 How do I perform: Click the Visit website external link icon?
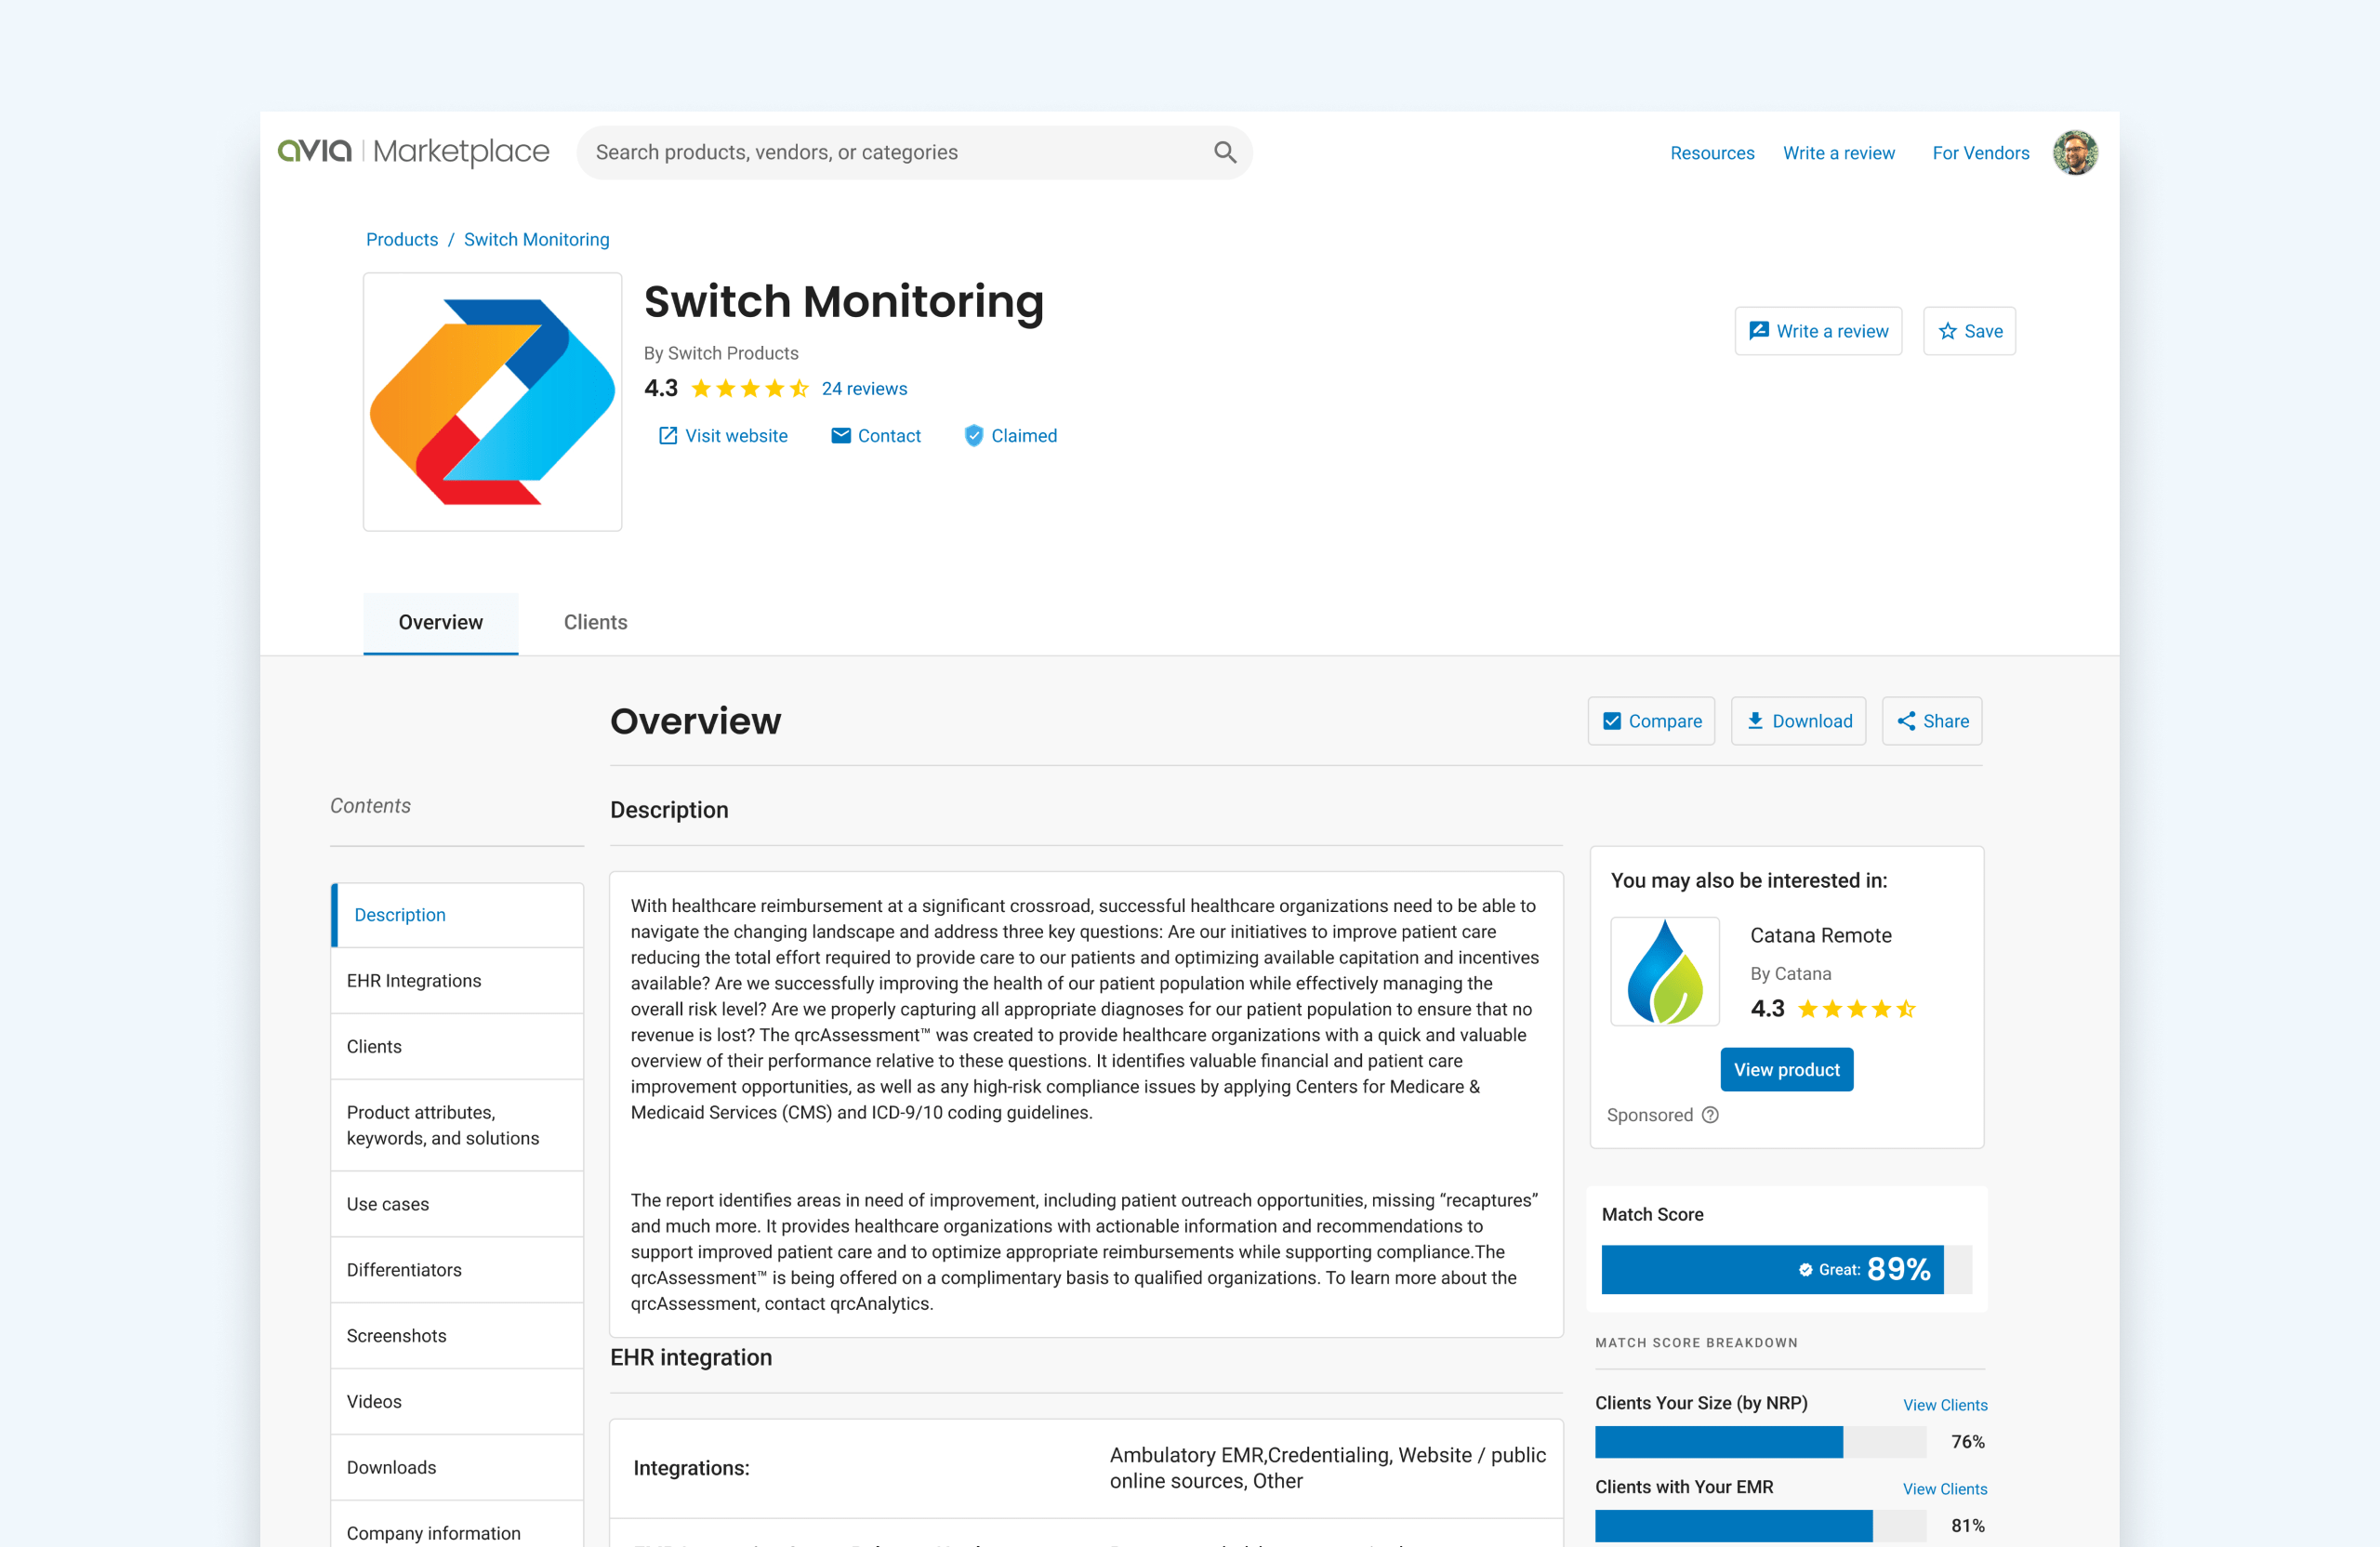coord(667,436)
